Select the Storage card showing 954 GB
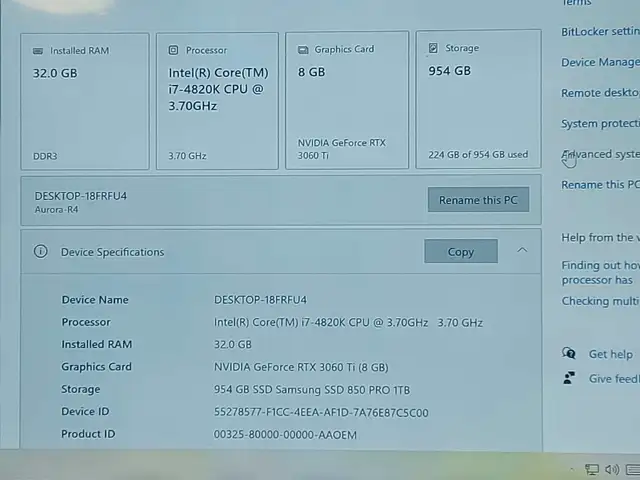Screen dimensions: 640x480 point(478,100)
